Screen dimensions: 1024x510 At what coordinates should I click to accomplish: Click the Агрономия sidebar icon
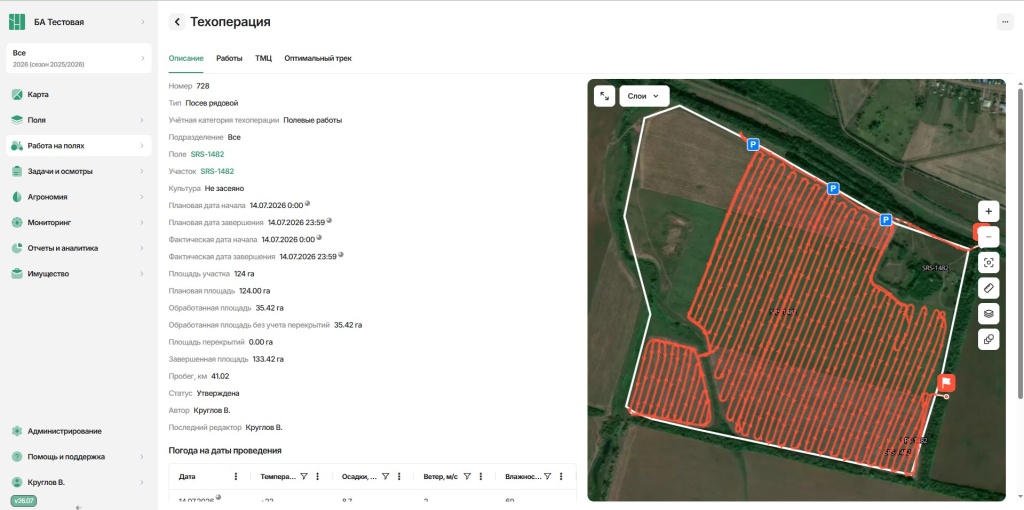click(17, 197)
